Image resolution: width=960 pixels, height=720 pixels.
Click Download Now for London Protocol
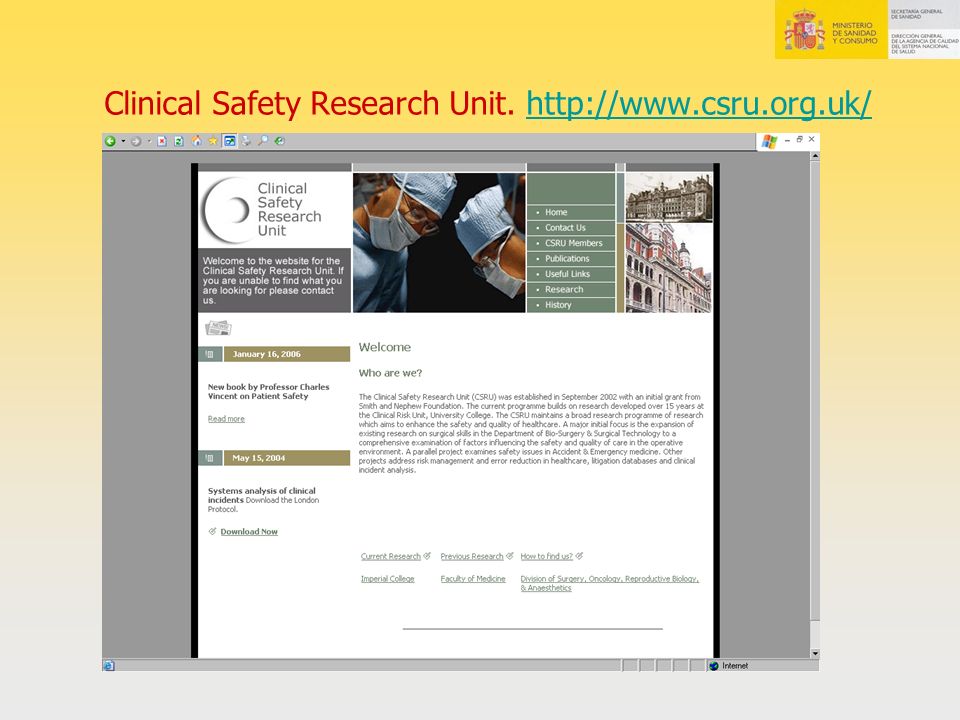[249, 531]
